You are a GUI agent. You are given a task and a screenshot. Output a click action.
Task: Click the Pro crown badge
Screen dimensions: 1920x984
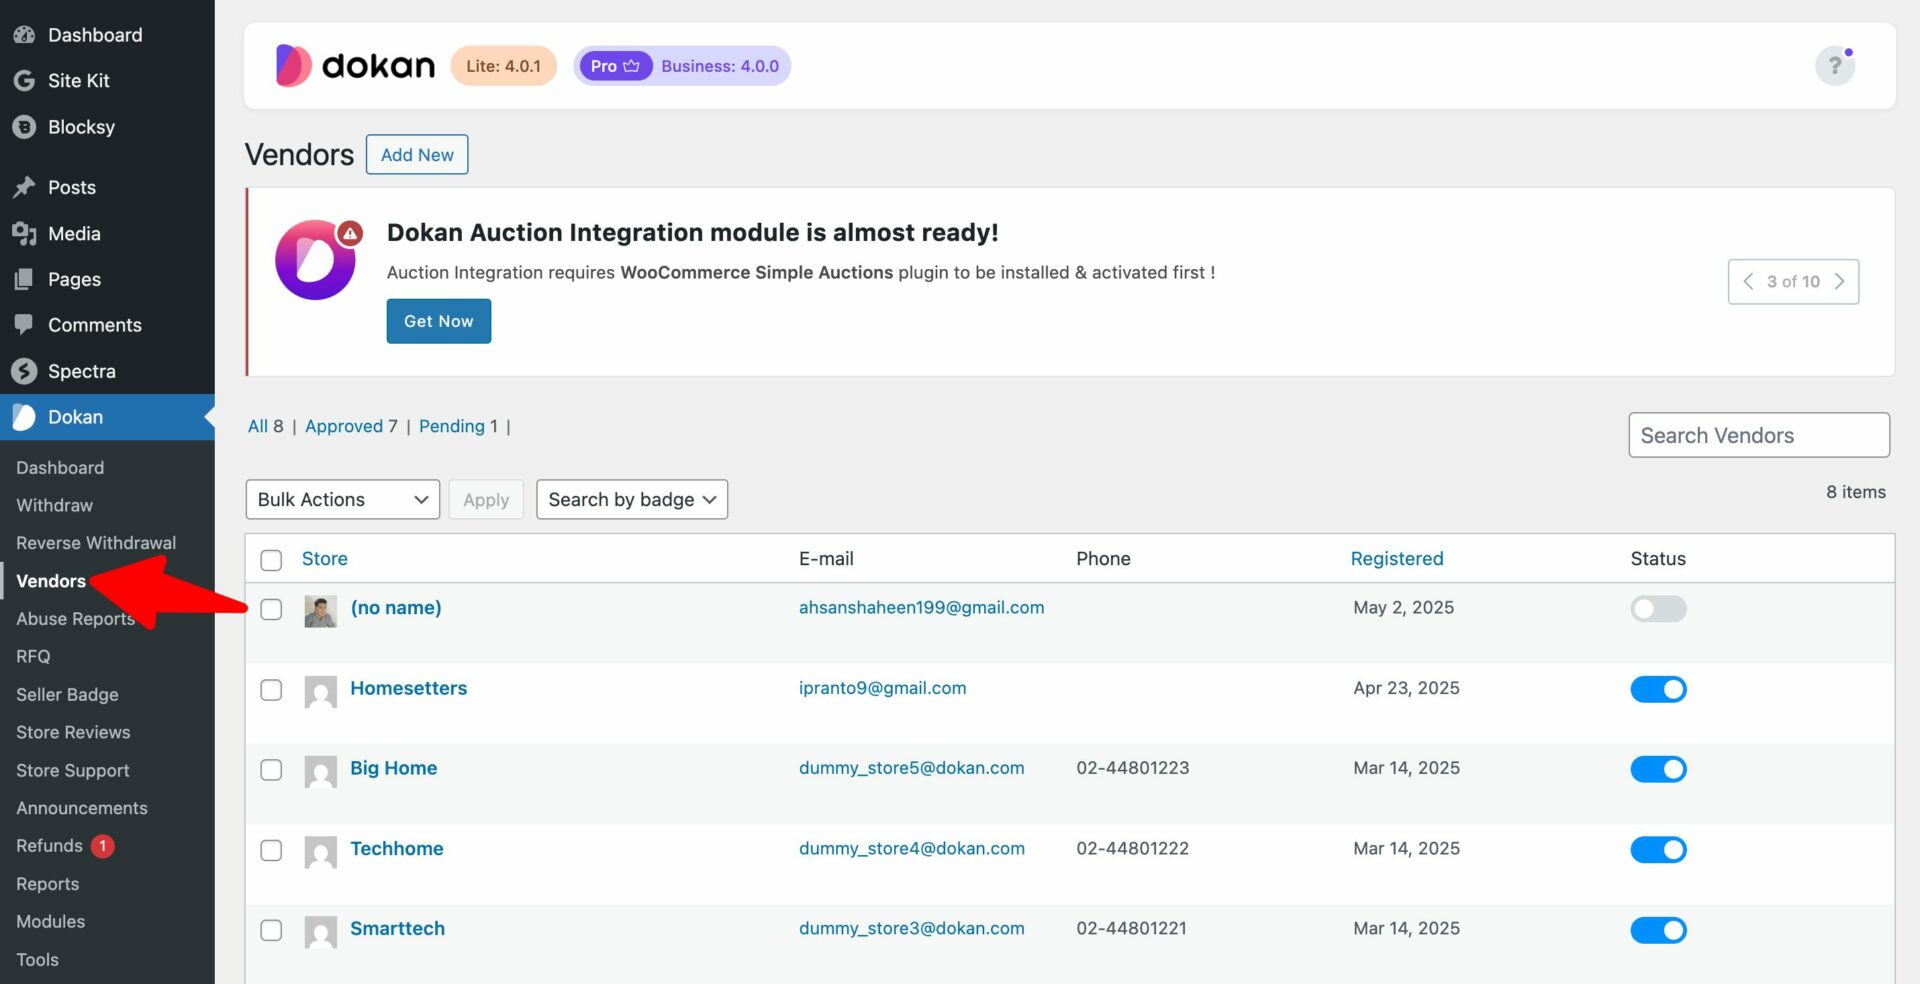pyautogui.click(x=615, y=66)
